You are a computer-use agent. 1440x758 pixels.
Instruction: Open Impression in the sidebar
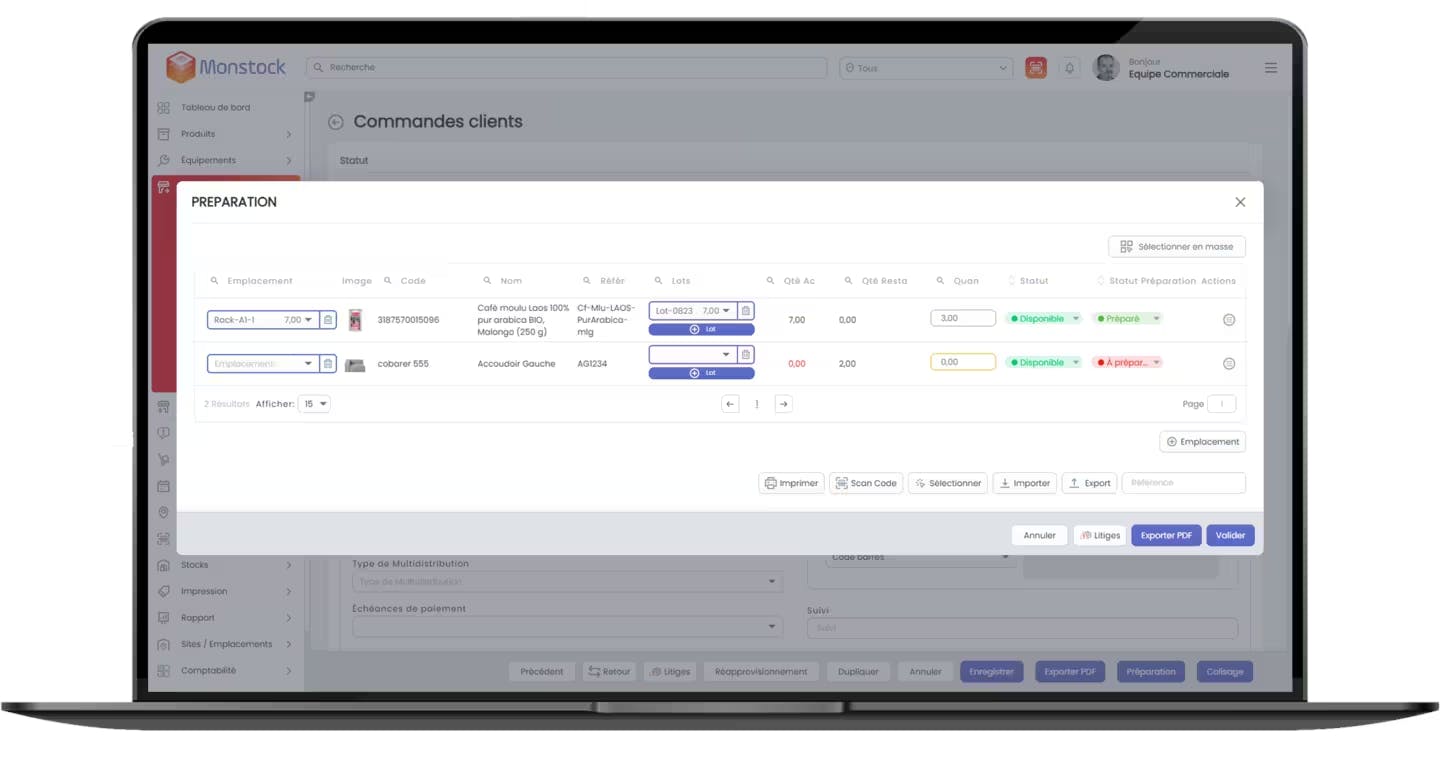(225, 591)
